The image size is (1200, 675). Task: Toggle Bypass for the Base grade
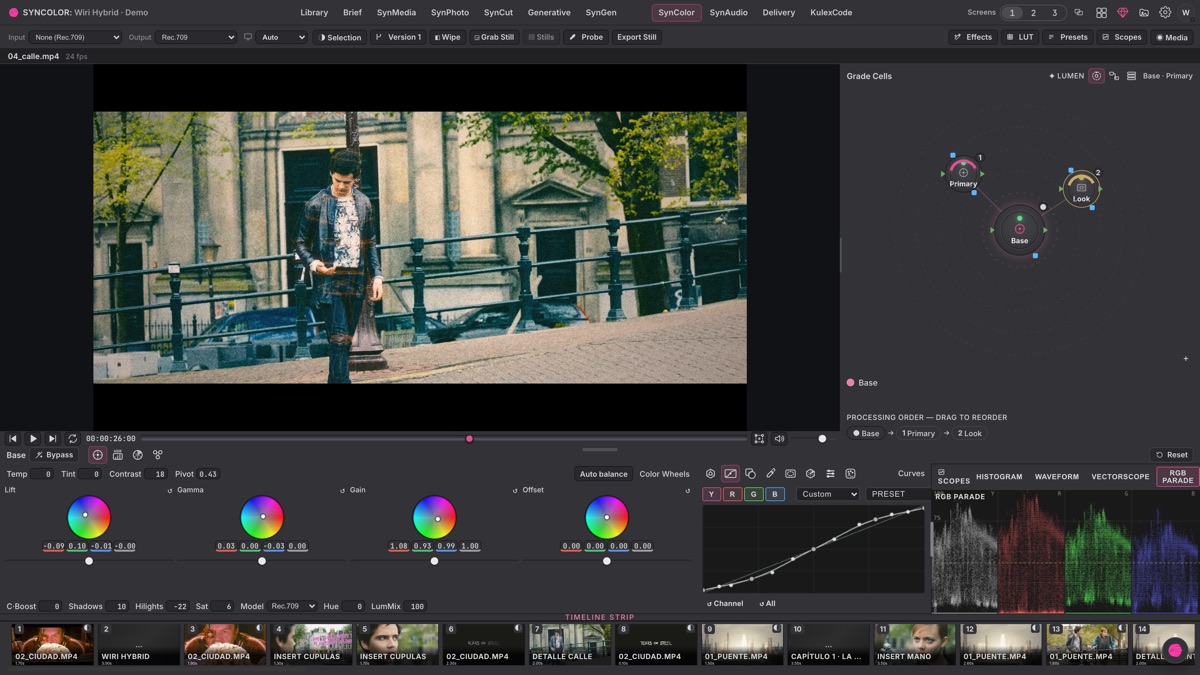(54, 455)
